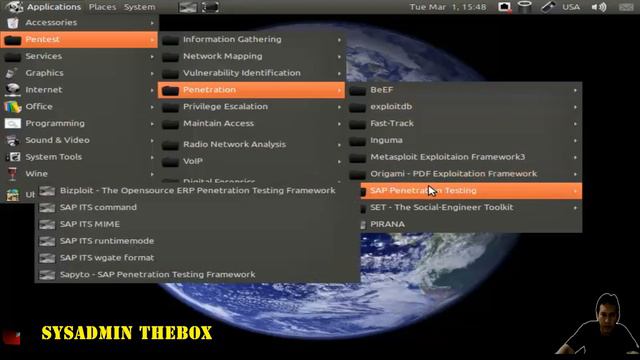Open Origami PDF Exploitation Framework submenu
The width and height of the screenshot is (640, 360).
[x=464, y=173]
